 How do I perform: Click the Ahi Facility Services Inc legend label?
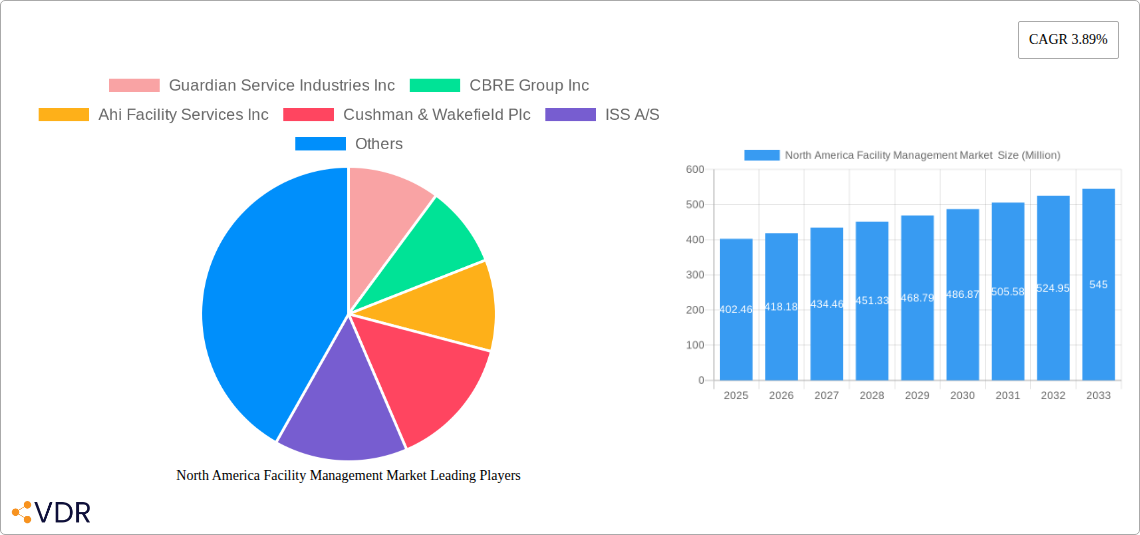click(x=183, y=115)
